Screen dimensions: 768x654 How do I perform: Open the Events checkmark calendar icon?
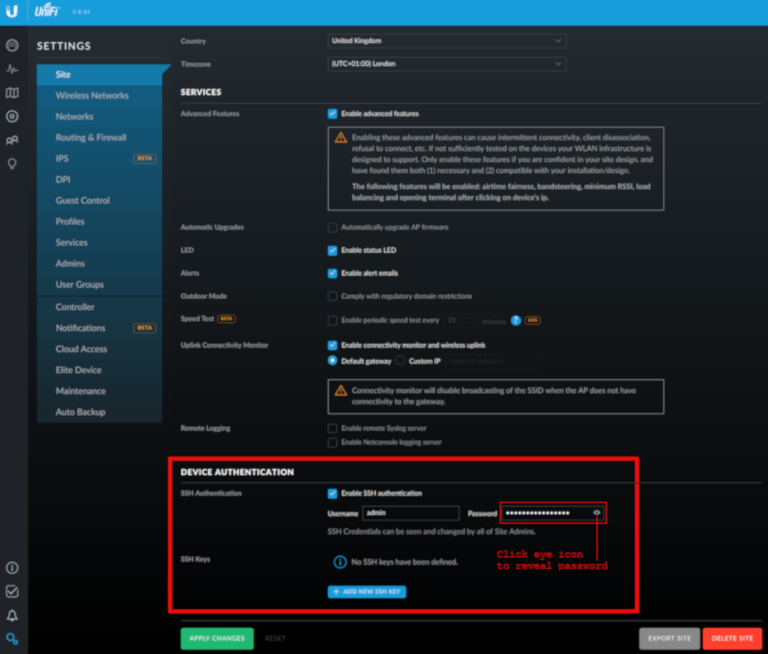coord(12,591)
